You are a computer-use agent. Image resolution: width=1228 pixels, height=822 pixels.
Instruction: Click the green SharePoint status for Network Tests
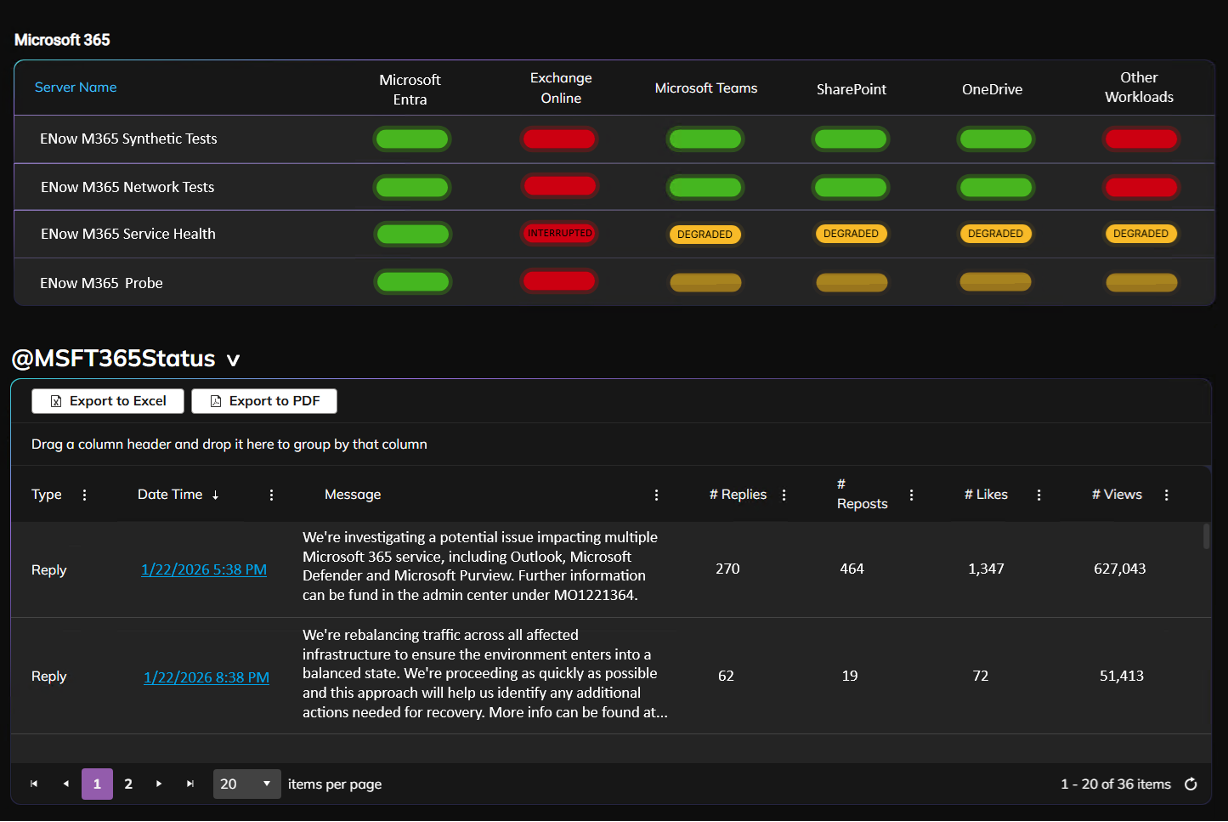point(850,187)
